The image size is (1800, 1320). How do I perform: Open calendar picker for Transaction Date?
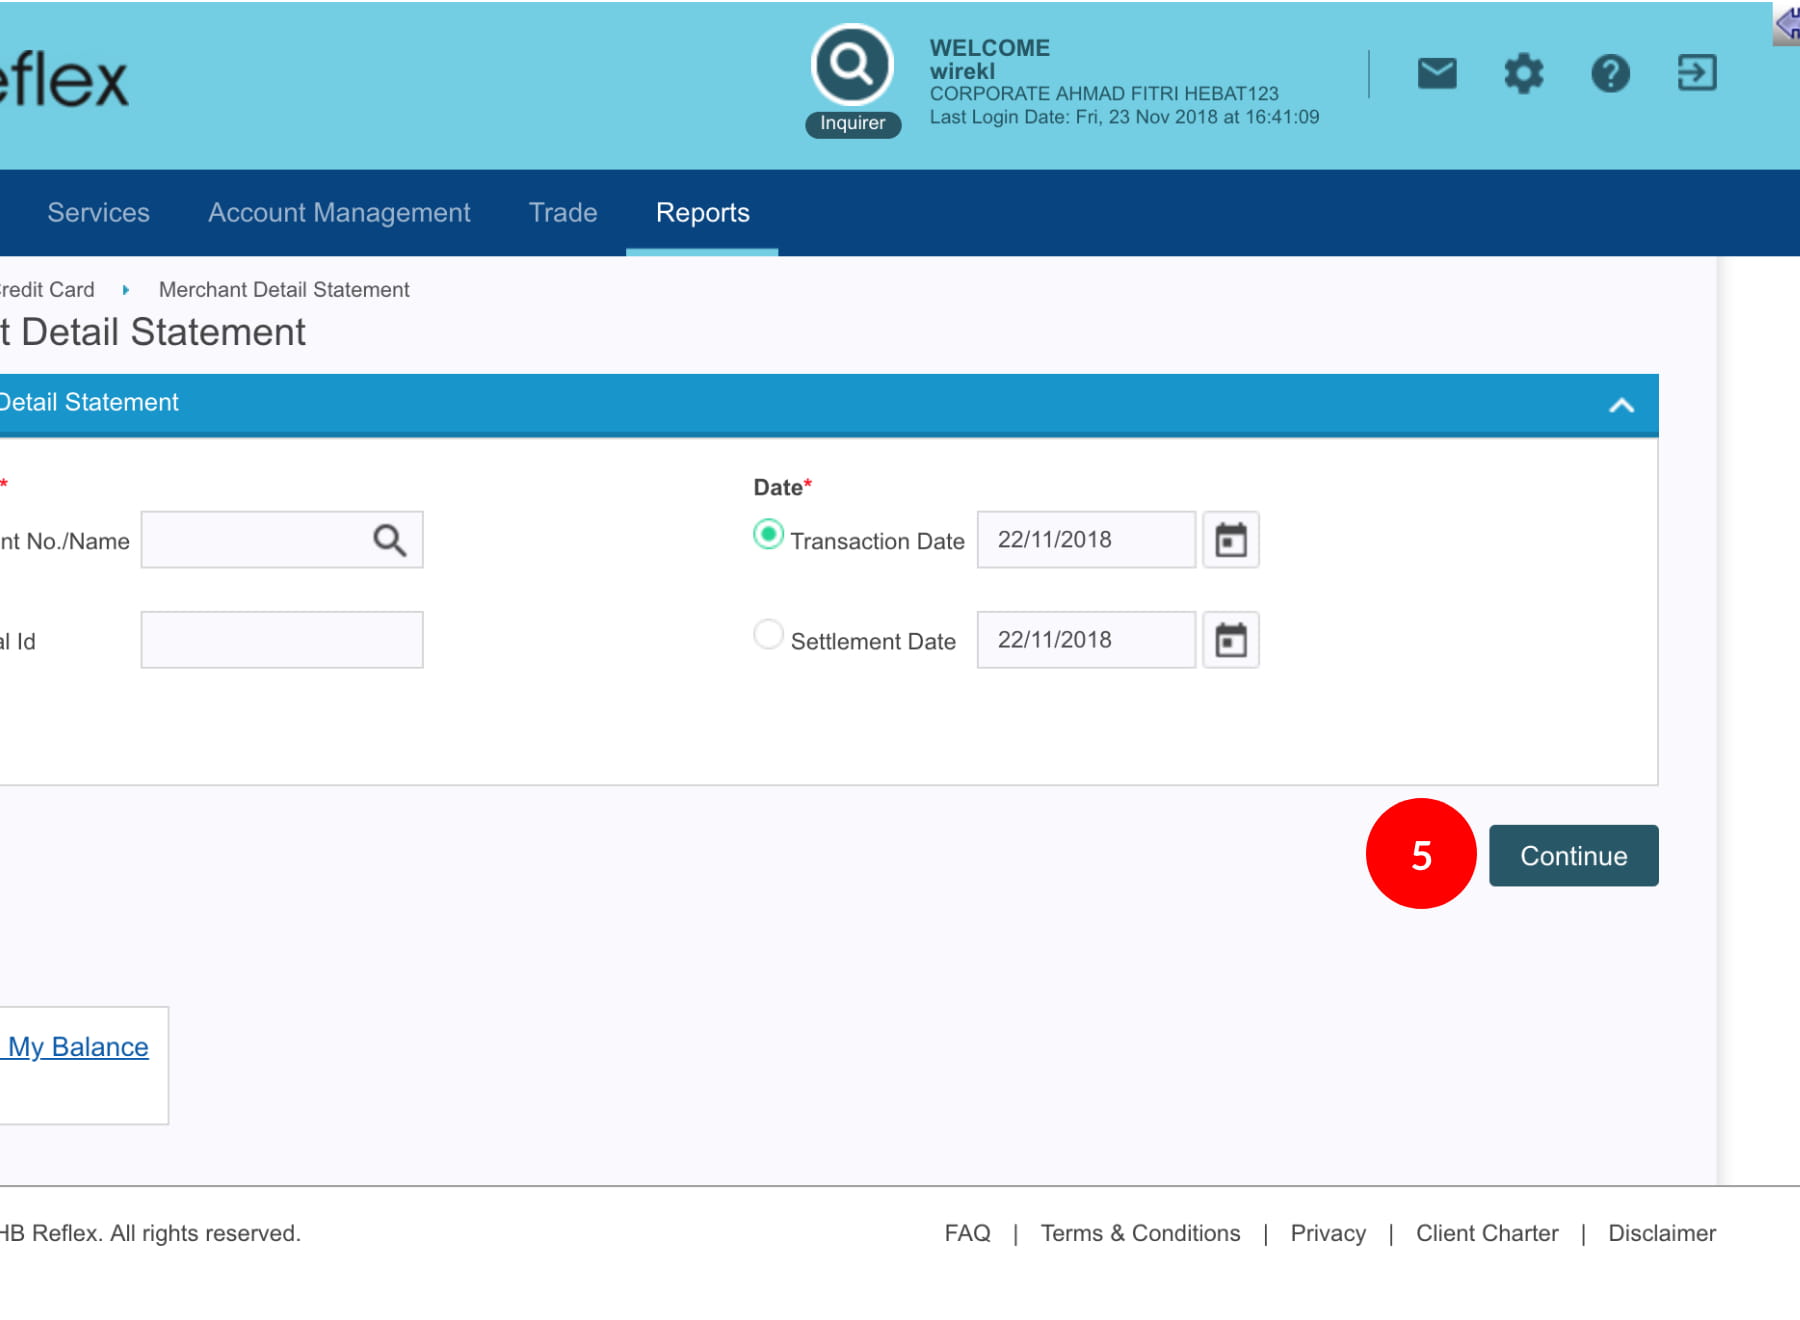[1230, 540]
